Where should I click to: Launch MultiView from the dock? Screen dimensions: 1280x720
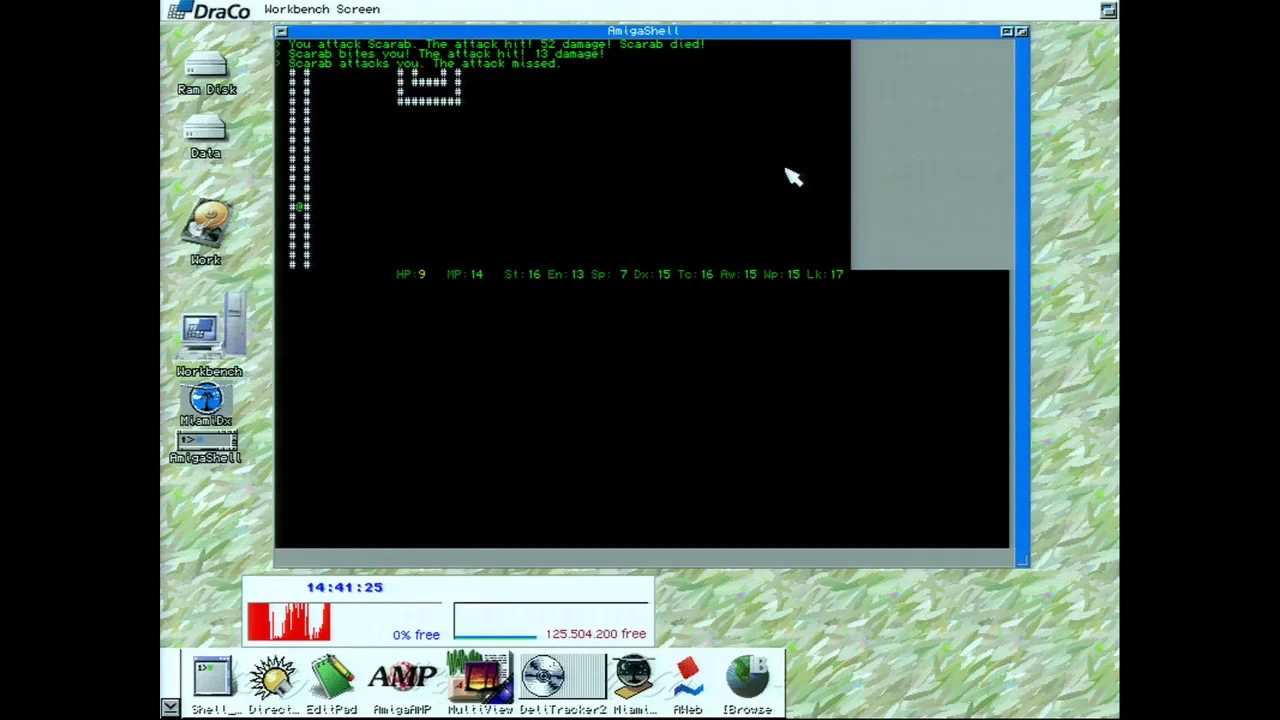[480, 684]
